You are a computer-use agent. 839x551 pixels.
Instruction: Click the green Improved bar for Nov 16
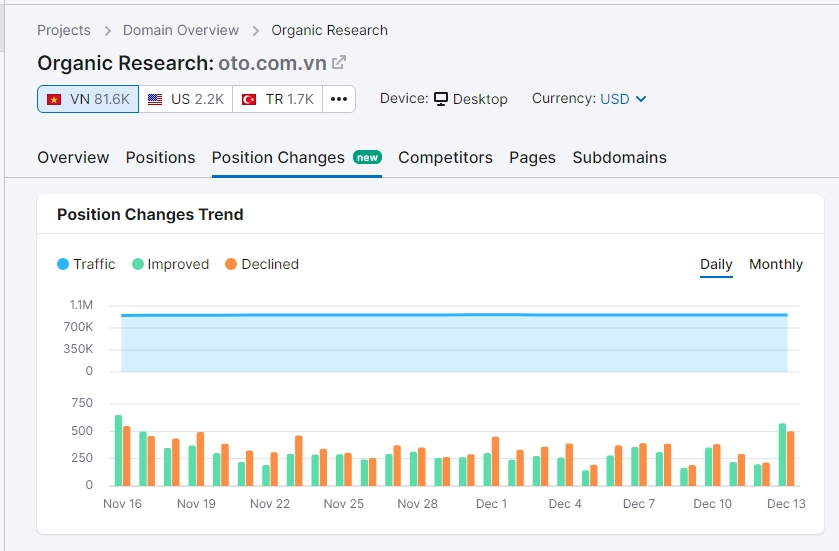[118, 450]
